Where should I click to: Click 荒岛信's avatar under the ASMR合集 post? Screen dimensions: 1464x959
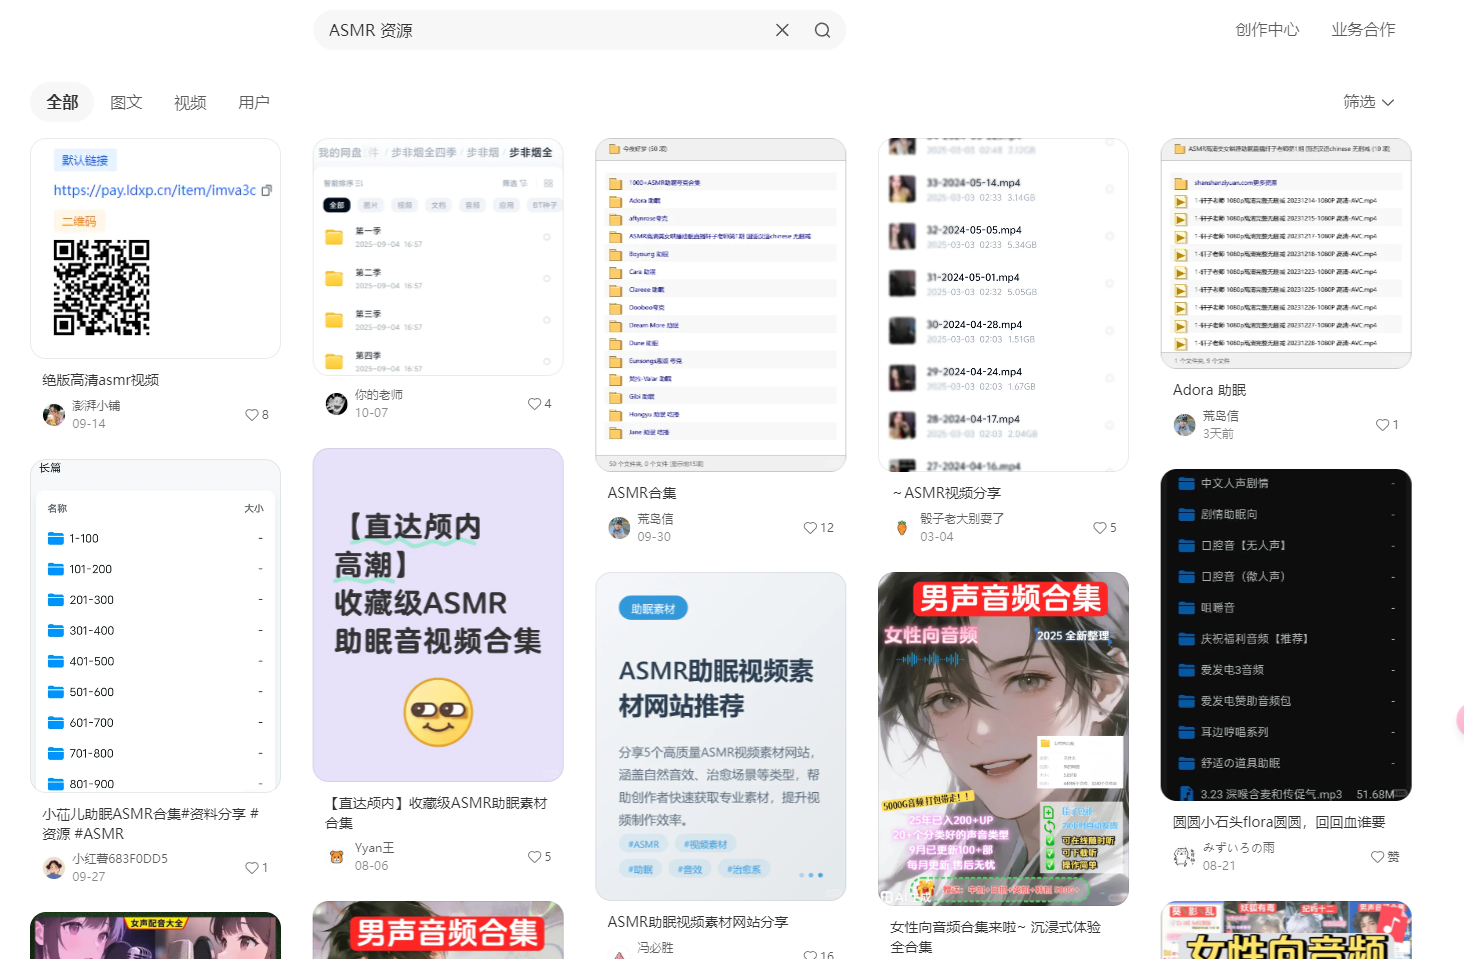click(x=619, y=527)
